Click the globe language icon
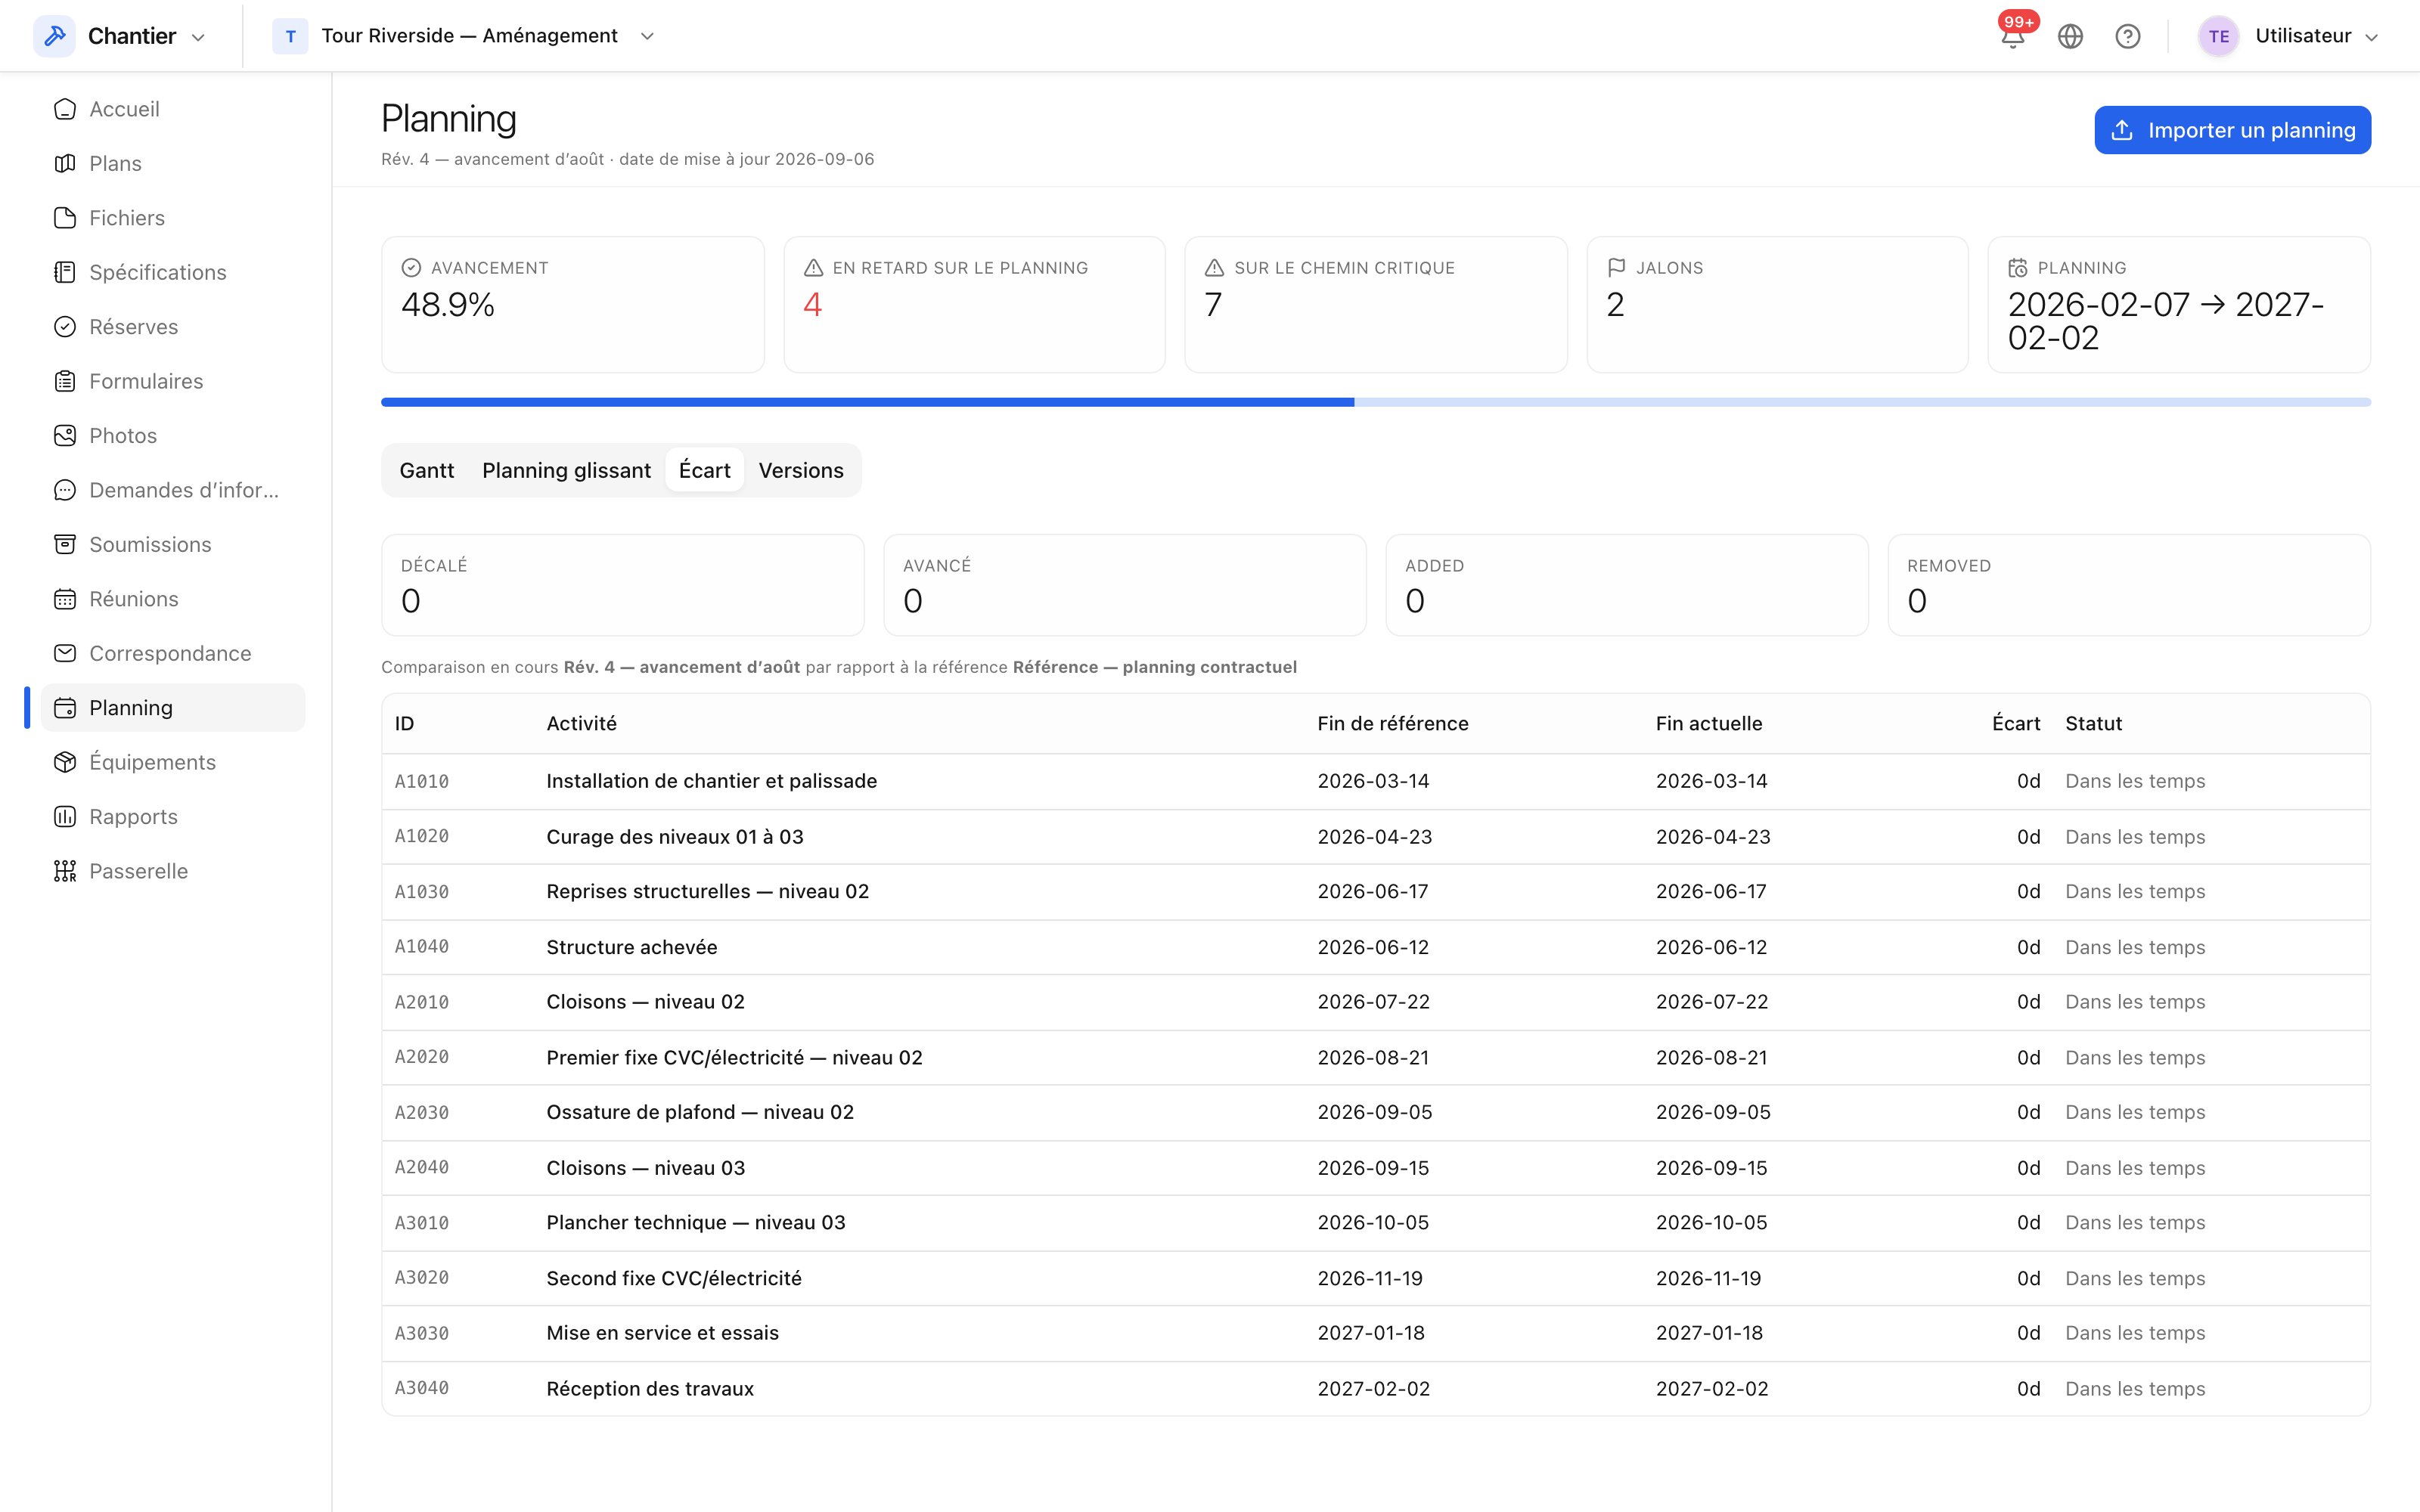 (x=2070, y=37)
